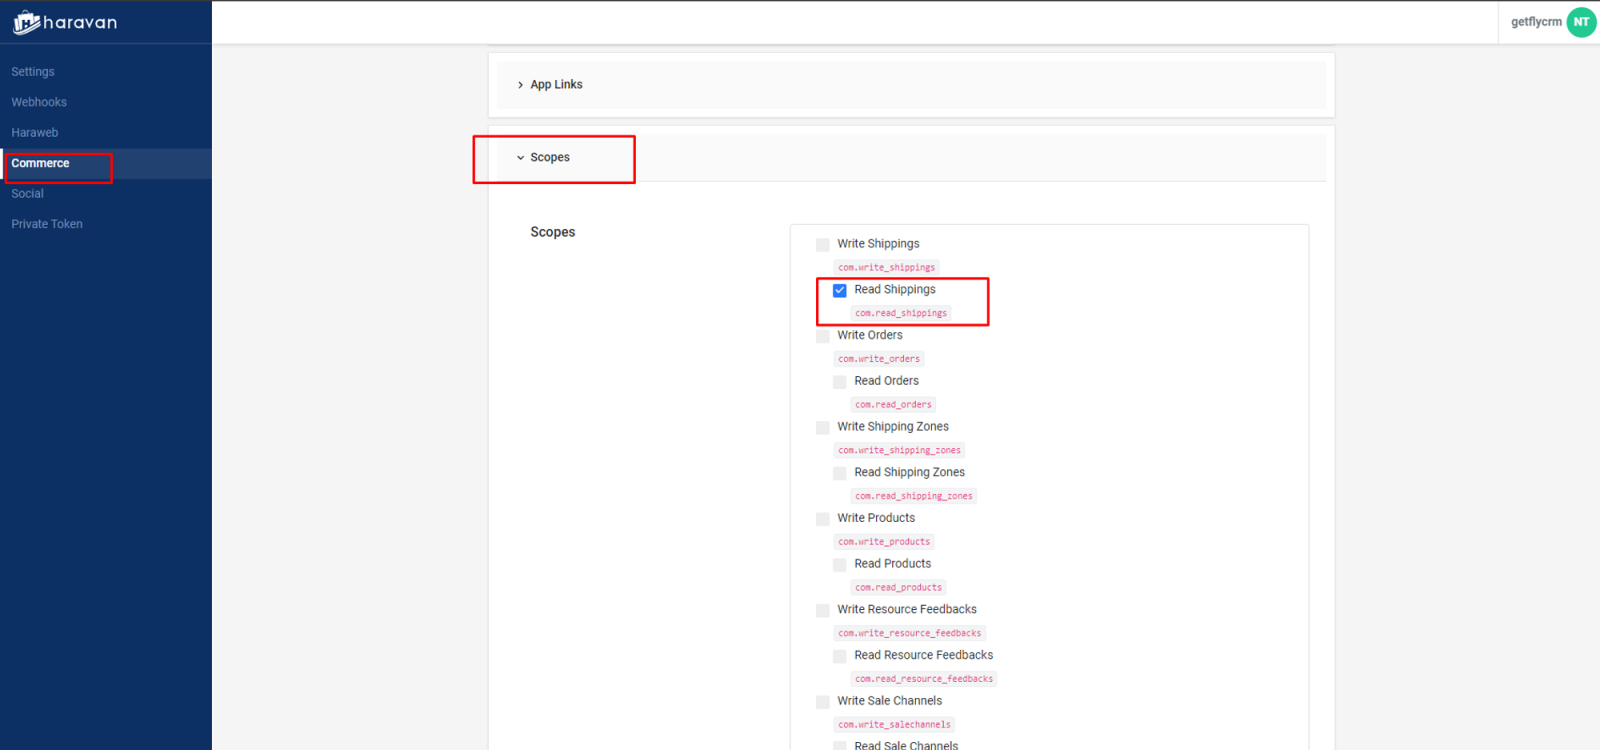Tick the Write Orders checkbox
1600x750 pixels.
(823, 336)
